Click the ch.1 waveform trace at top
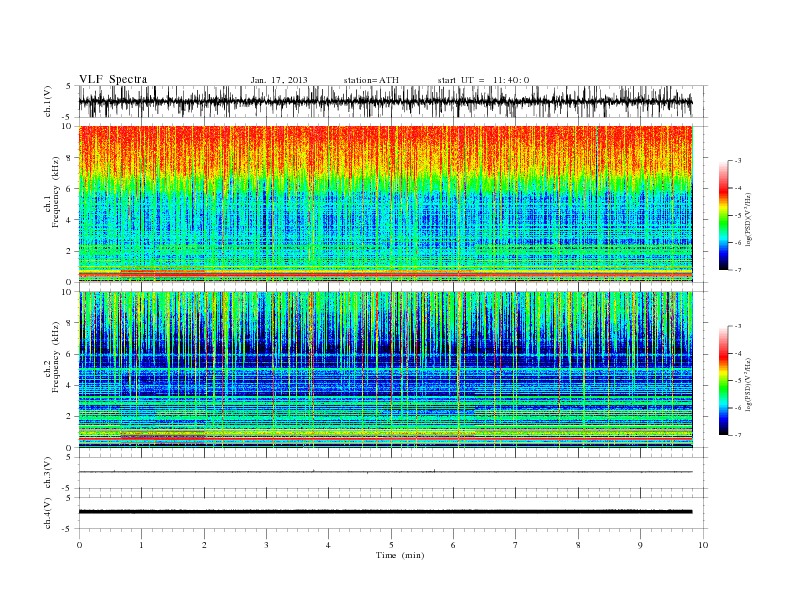 385,101
